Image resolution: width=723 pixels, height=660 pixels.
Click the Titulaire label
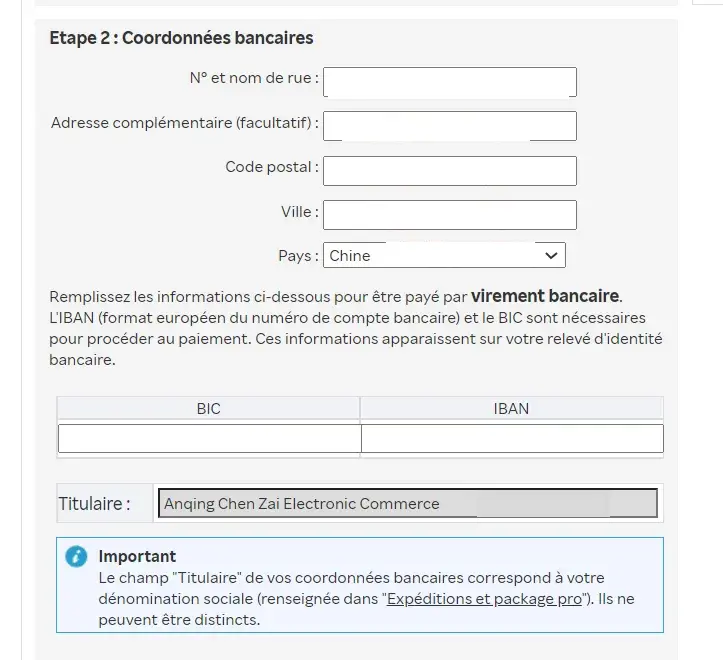coord(94,504)
